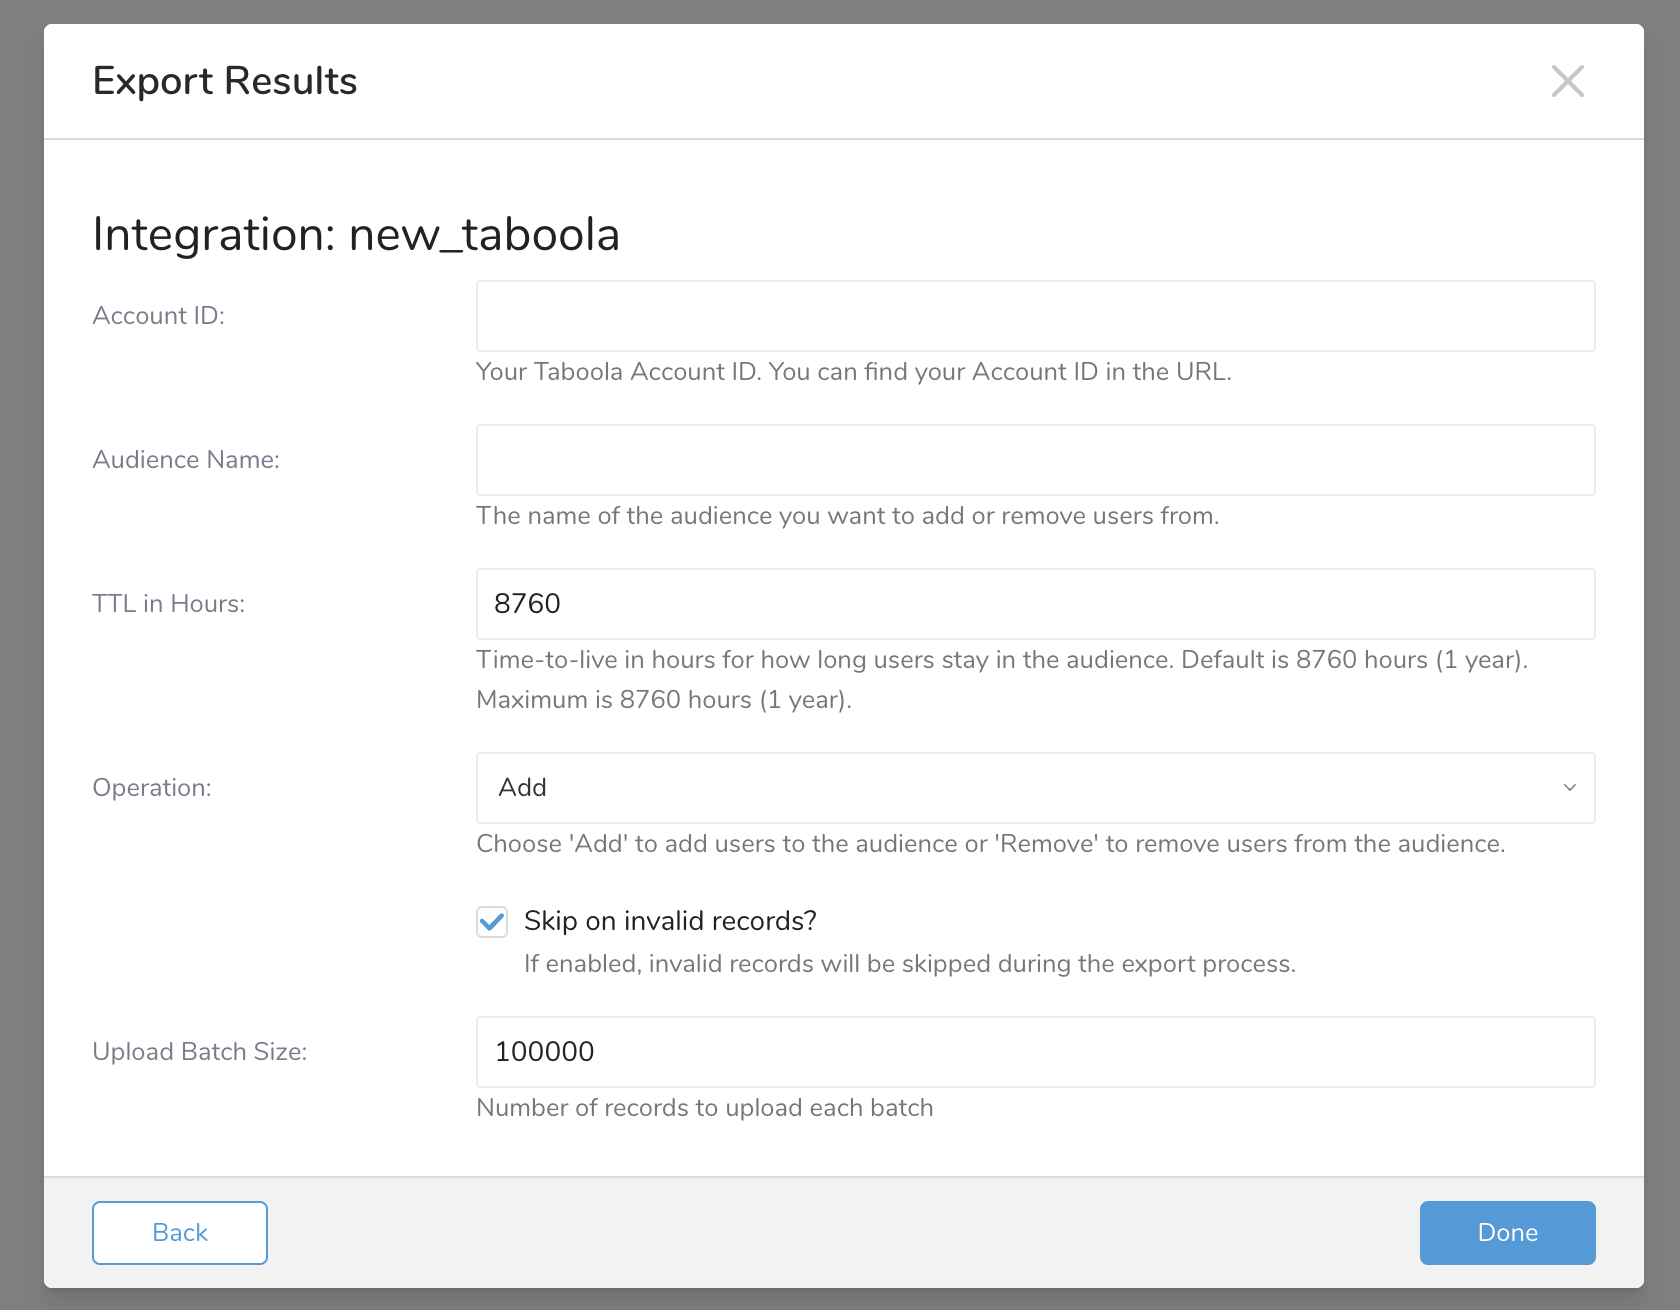Click the 'Account ID:' label
The height and width of the screenshot is (1310, 1680).
tap(159, 316)
